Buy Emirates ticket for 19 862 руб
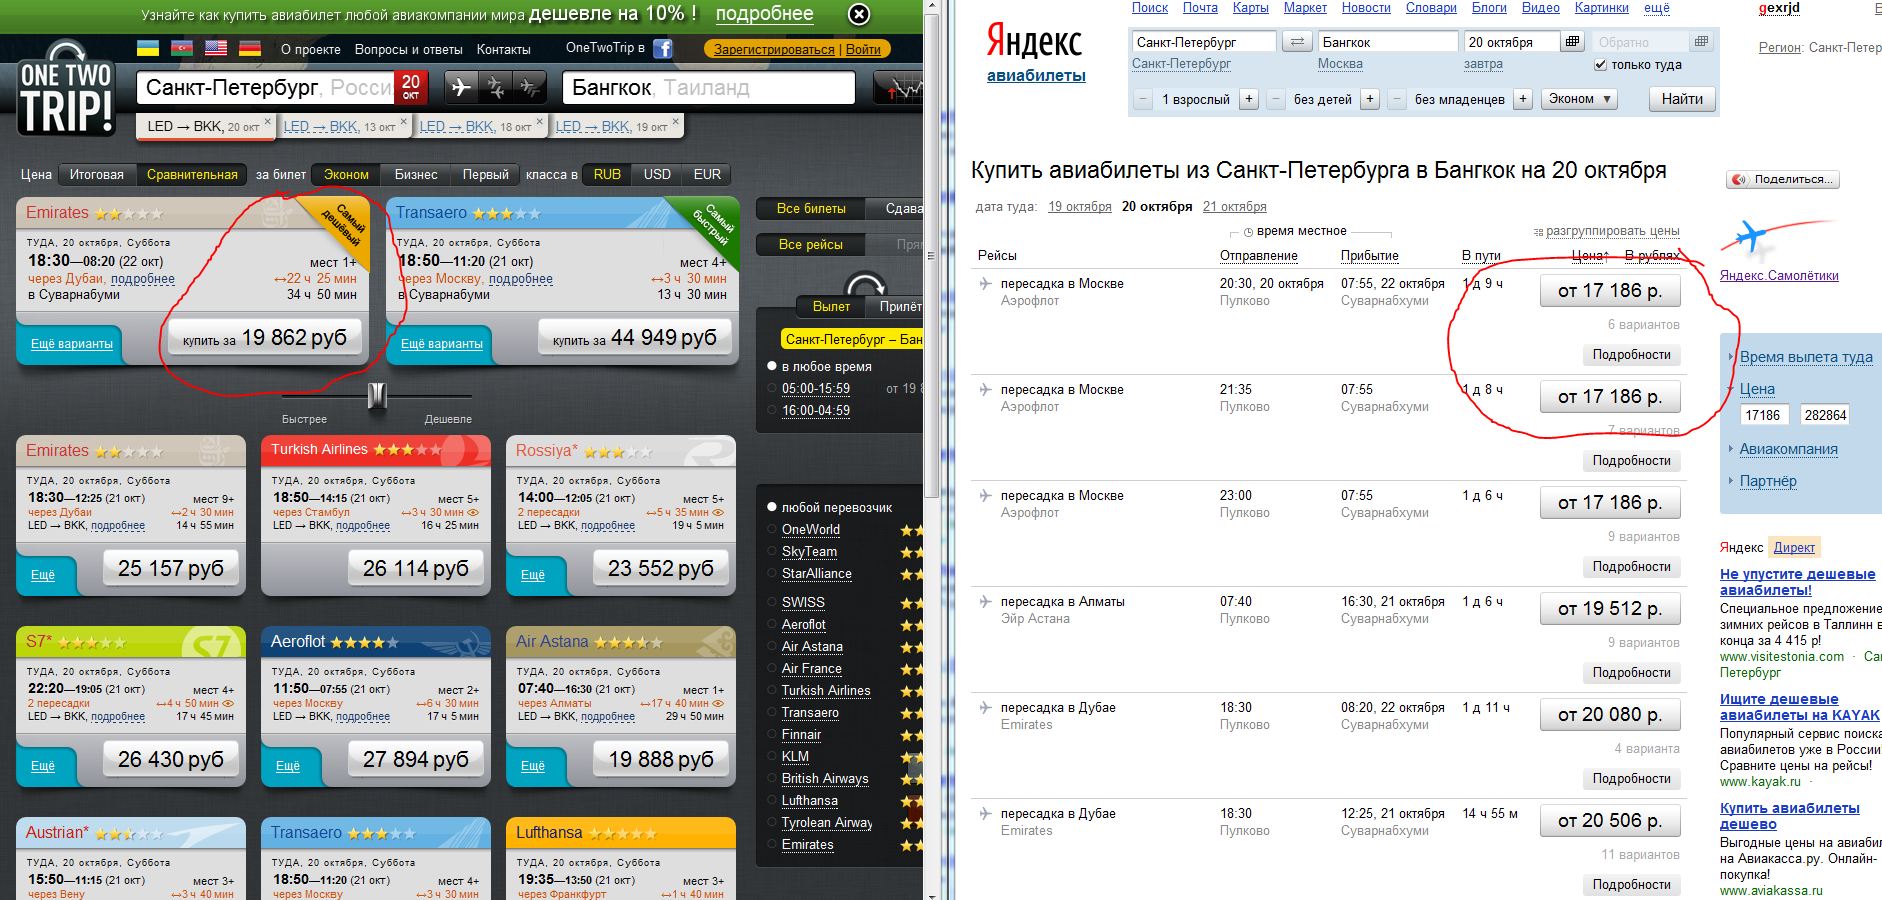The width and height of the screenshot is (1882, 900). coord(264,339)
